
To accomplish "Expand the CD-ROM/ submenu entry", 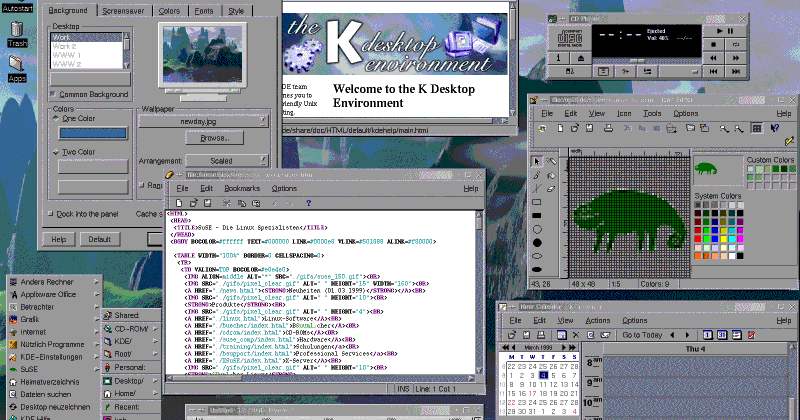I will pos(131,329).
